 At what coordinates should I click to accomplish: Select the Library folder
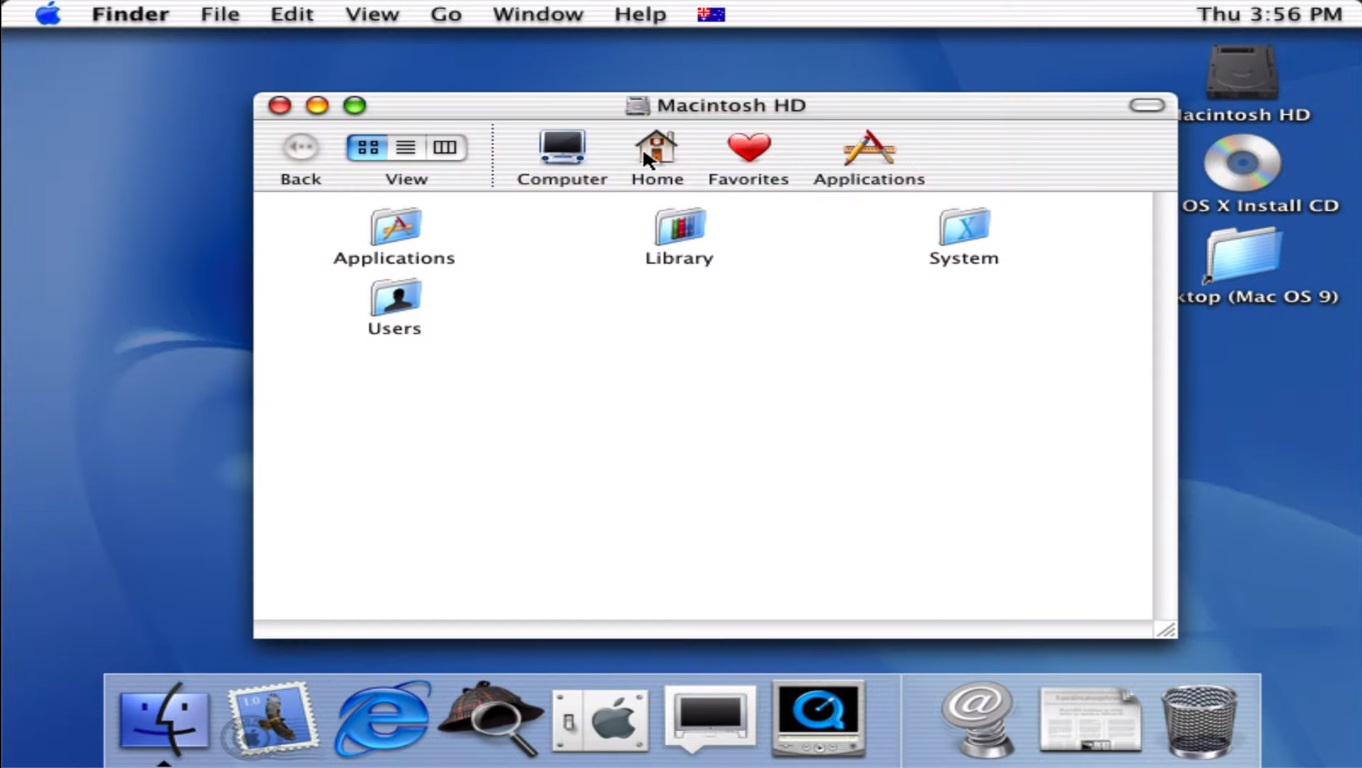(x=679, y=237)
